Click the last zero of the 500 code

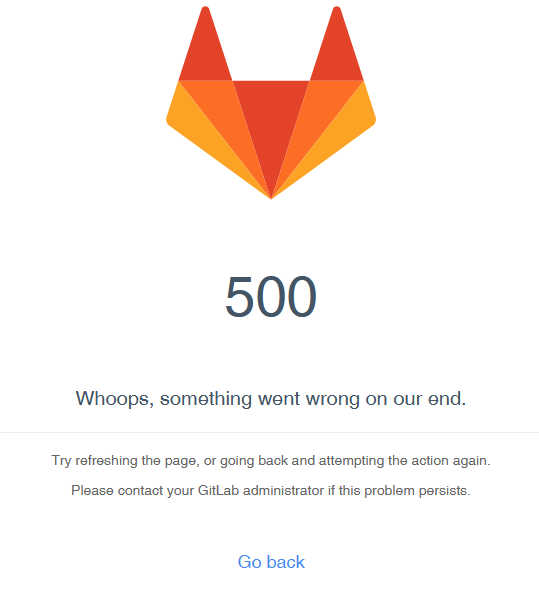(302, 296)
